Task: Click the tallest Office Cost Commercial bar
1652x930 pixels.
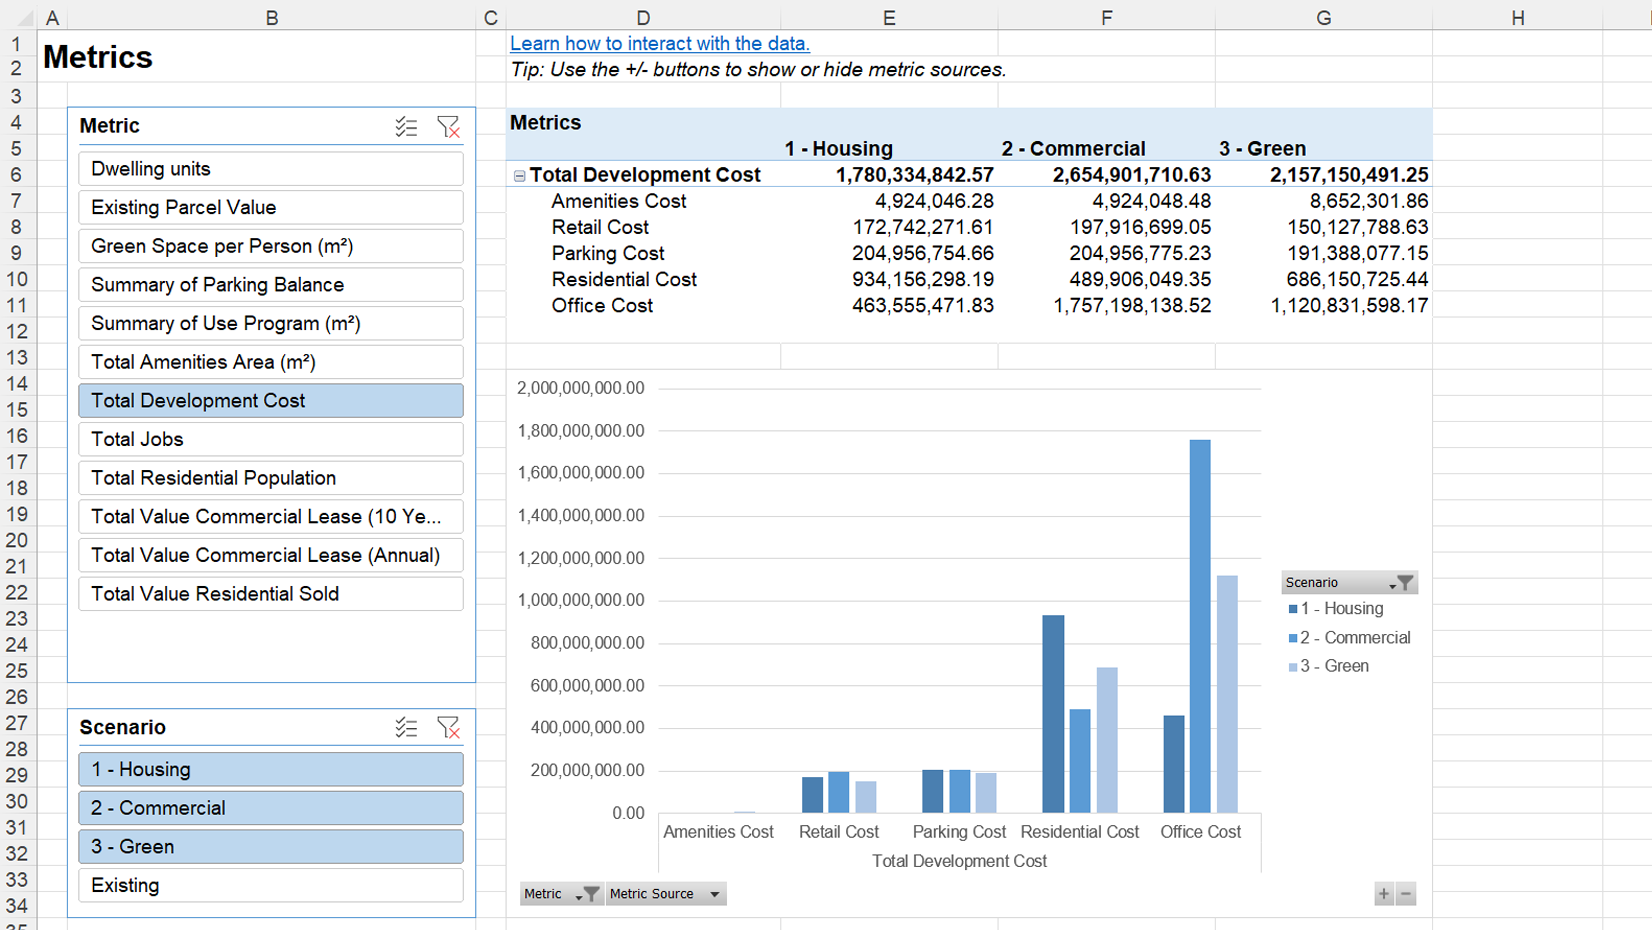Action: (1200, 626)
